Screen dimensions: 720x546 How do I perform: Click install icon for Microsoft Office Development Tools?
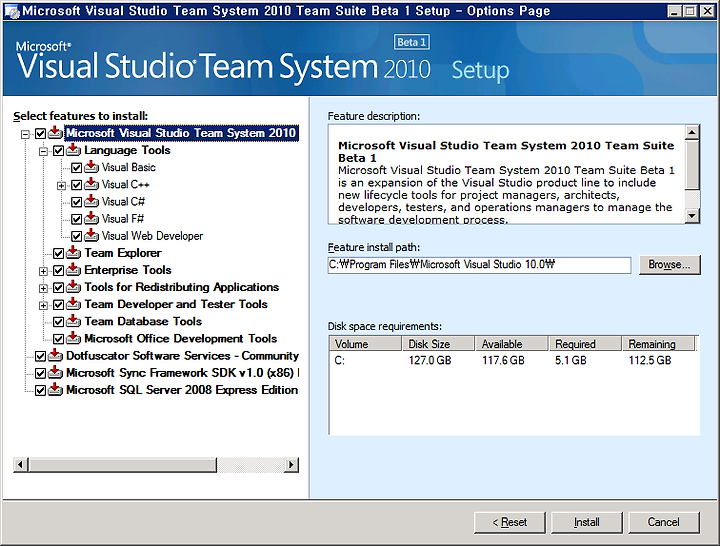[x=73, y=338]
